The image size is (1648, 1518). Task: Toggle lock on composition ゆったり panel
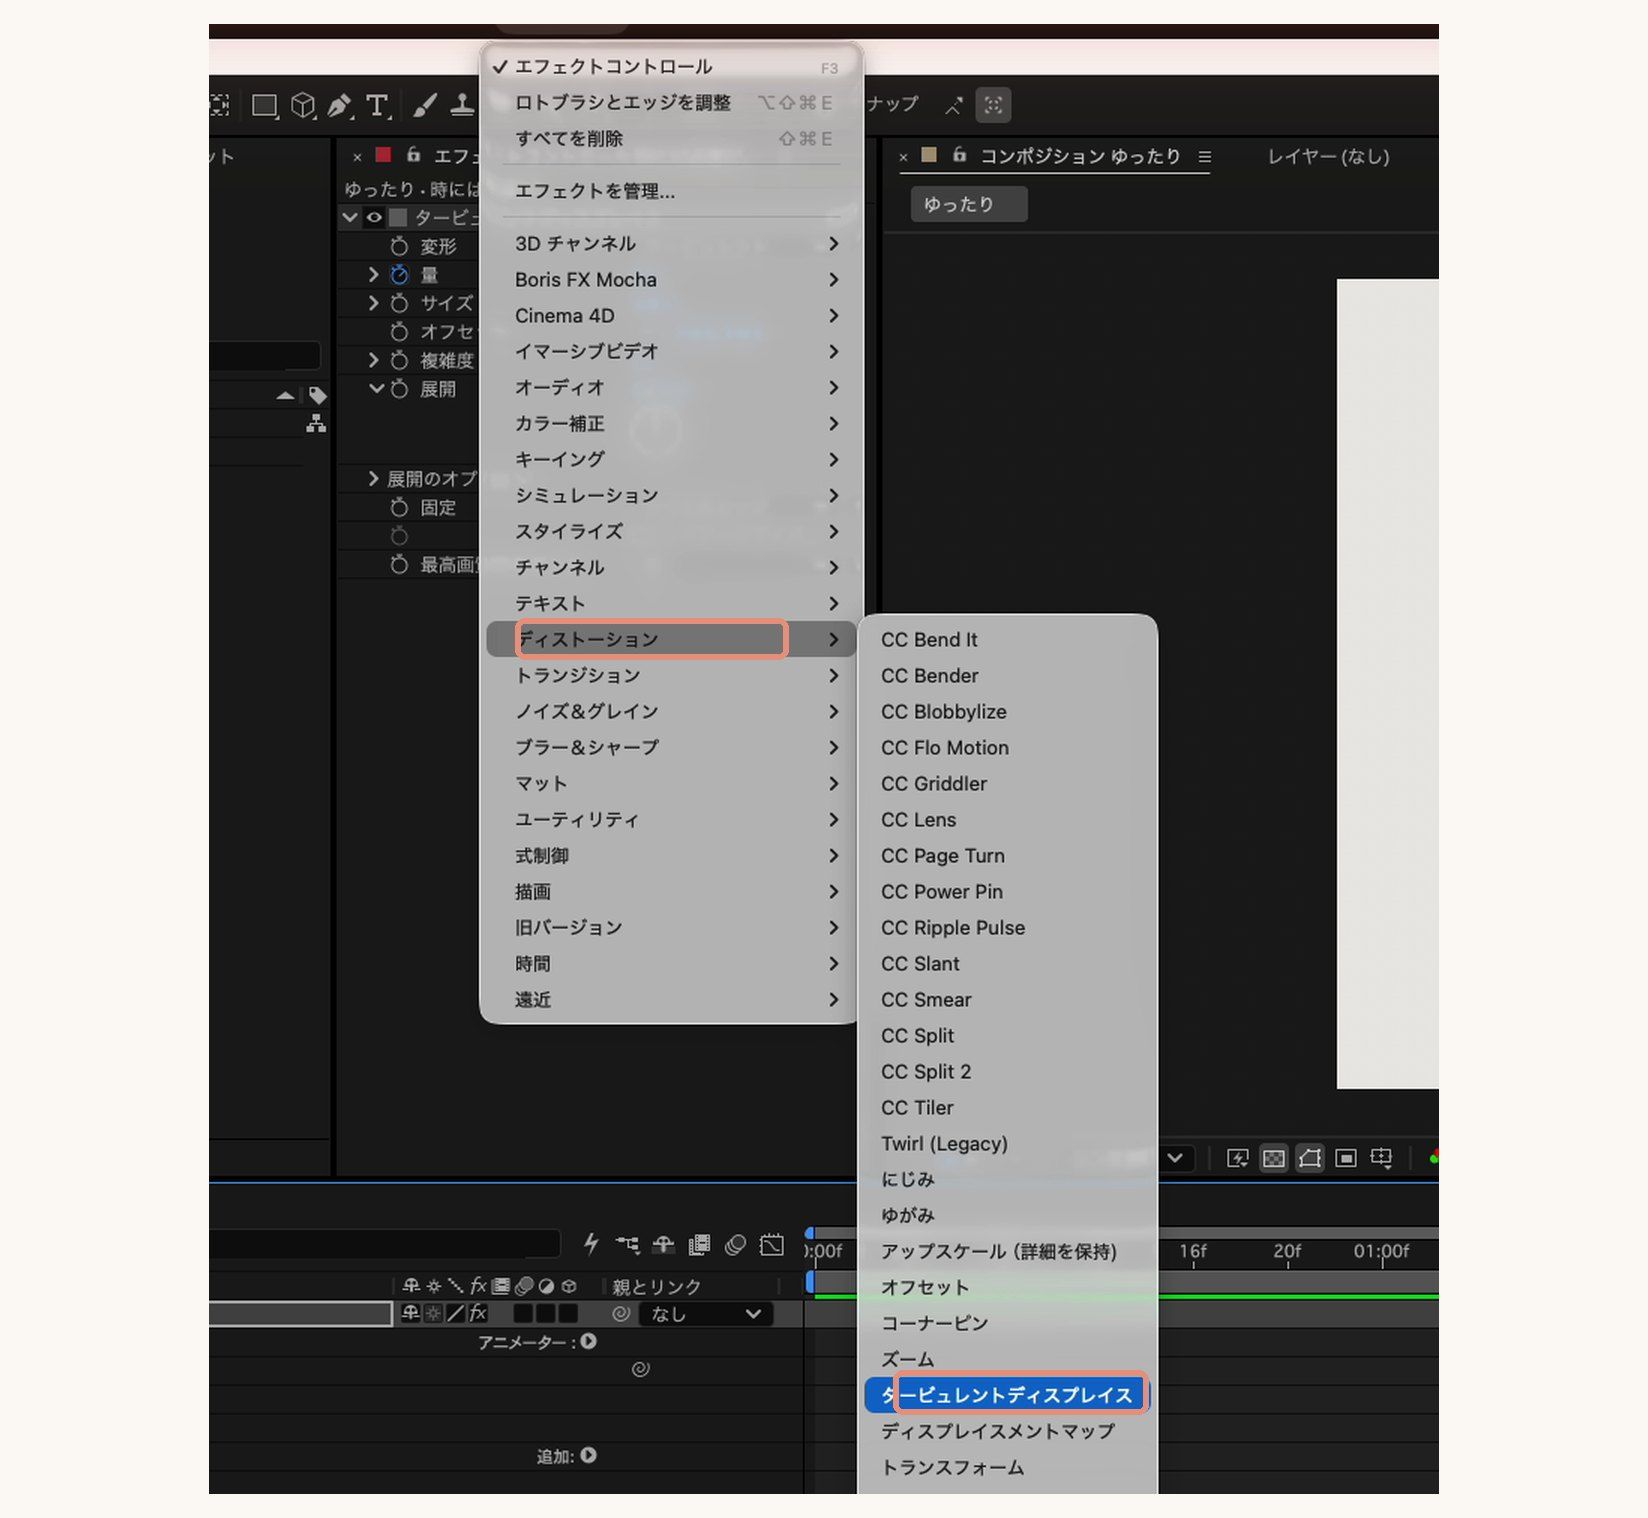click(x=959, y=155)
